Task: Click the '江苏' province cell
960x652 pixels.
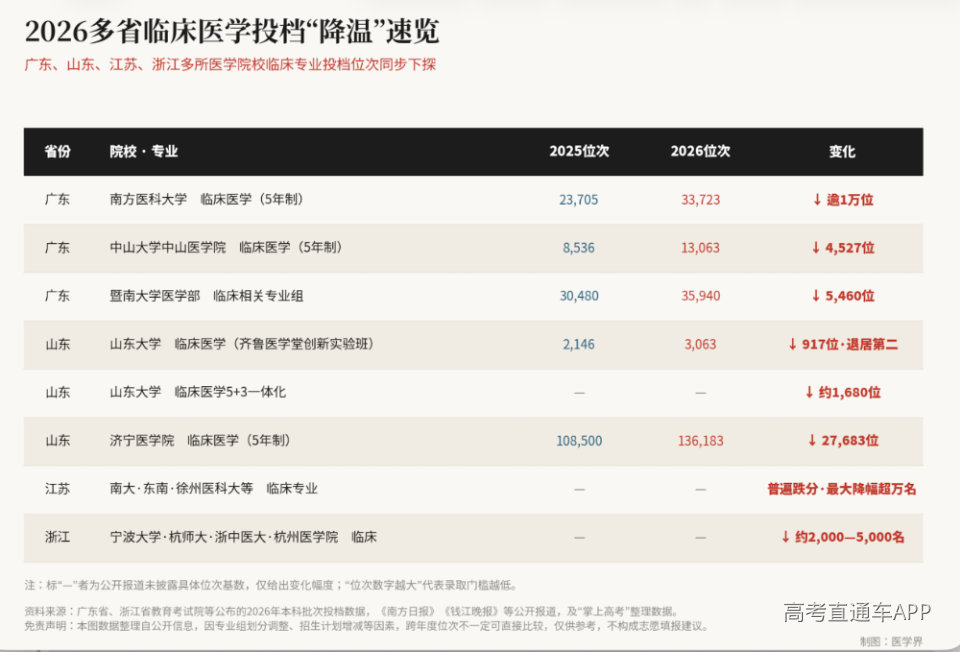Action: coord(58,489)
